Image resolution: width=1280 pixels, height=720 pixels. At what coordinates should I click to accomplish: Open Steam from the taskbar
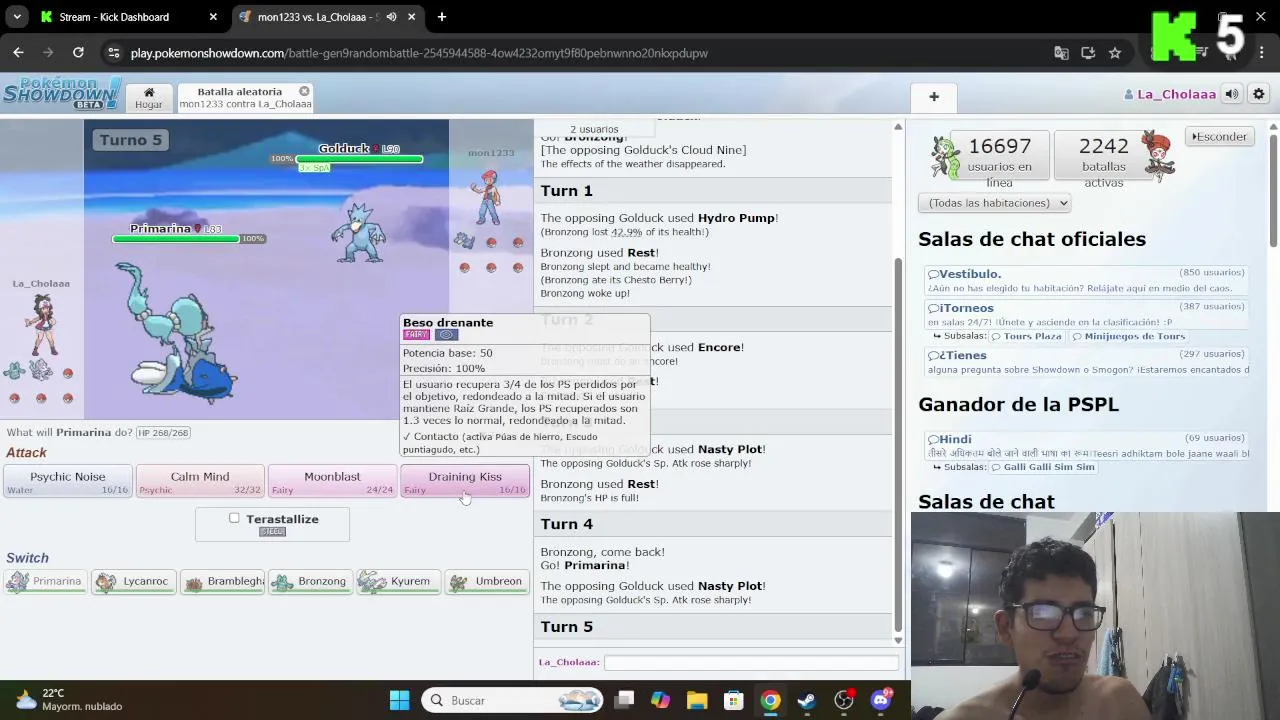point(807,700)
